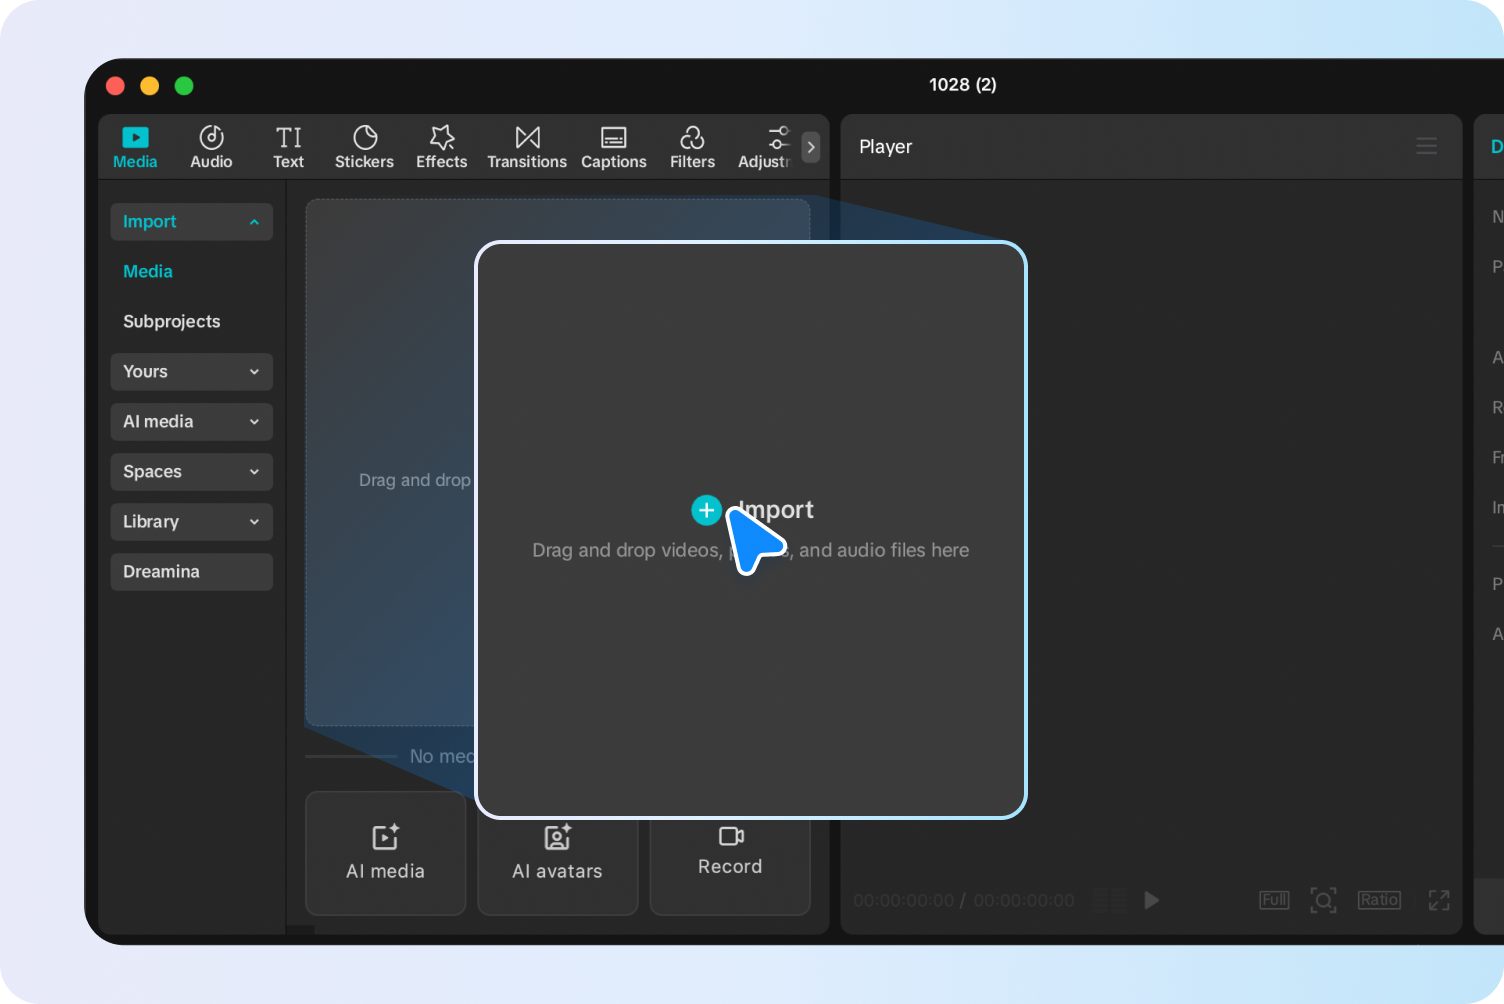
Task: Toggle Ratio display in the player
Action: click(x=1379, y=900)
